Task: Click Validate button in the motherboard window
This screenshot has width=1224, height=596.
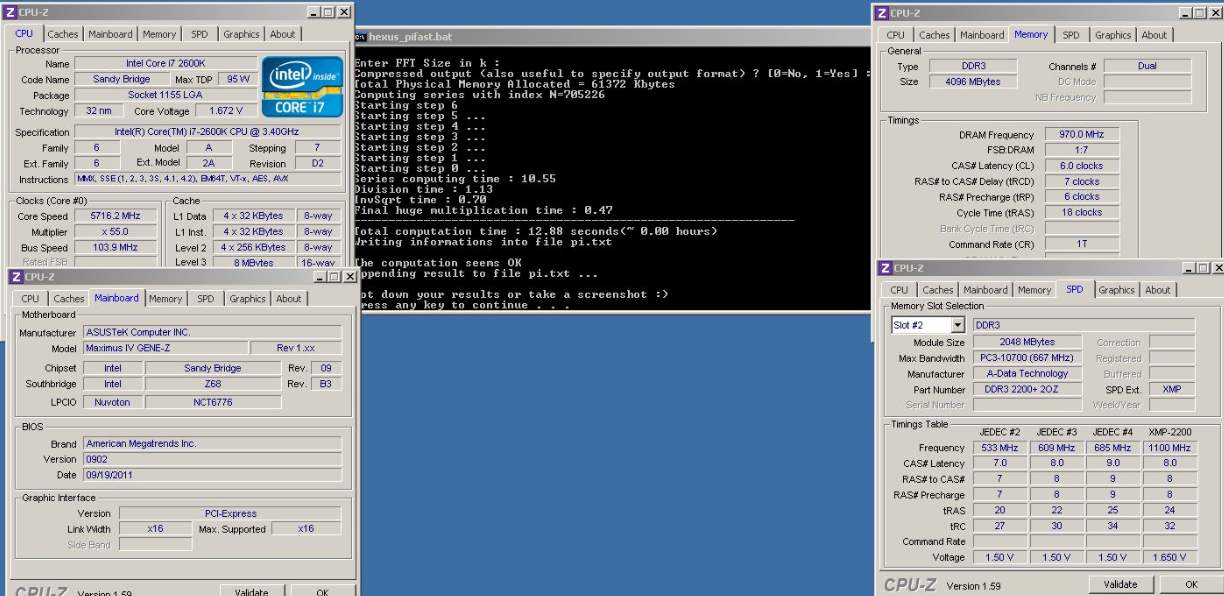Action: [x=251, y=591]
